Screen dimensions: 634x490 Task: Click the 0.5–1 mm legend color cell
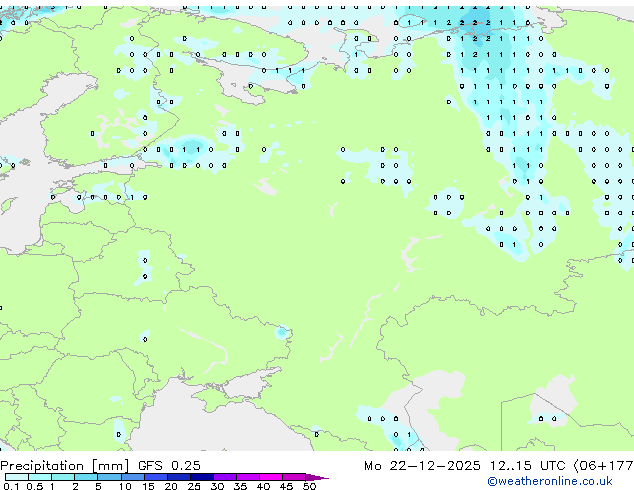(40, 477)
